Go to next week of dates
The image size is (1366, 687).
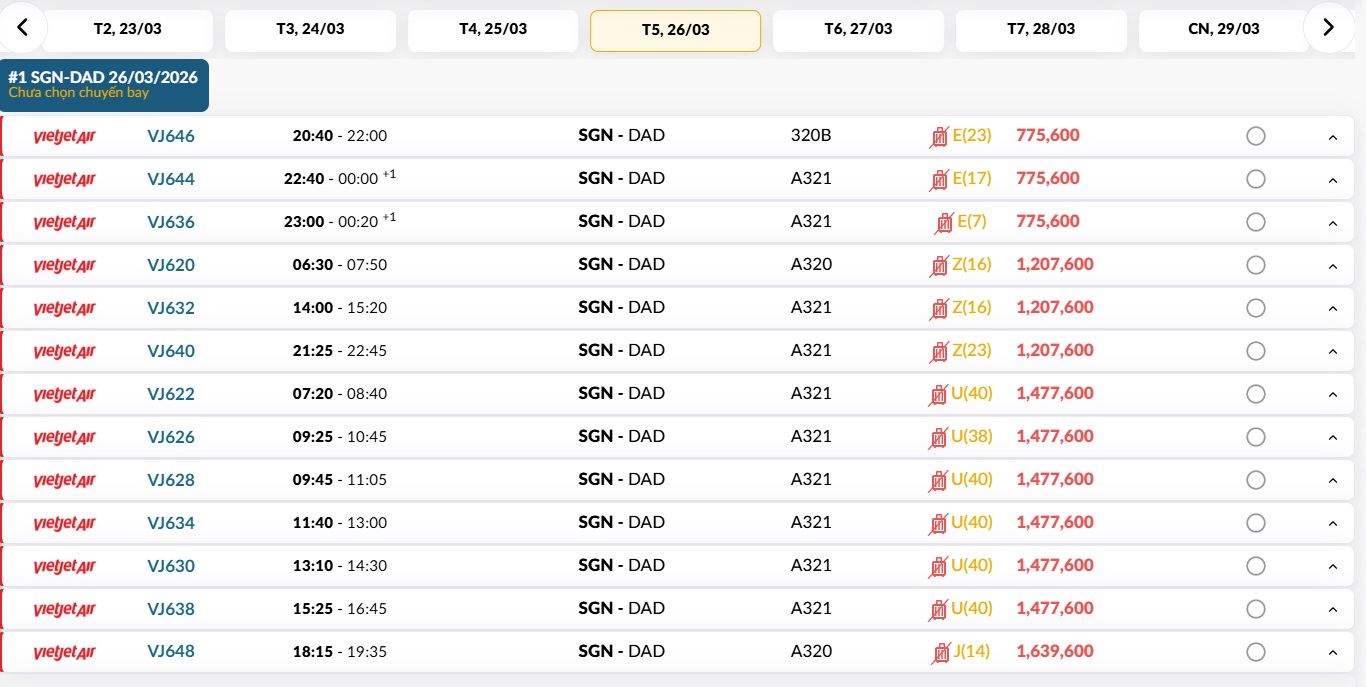point(1328,28)
